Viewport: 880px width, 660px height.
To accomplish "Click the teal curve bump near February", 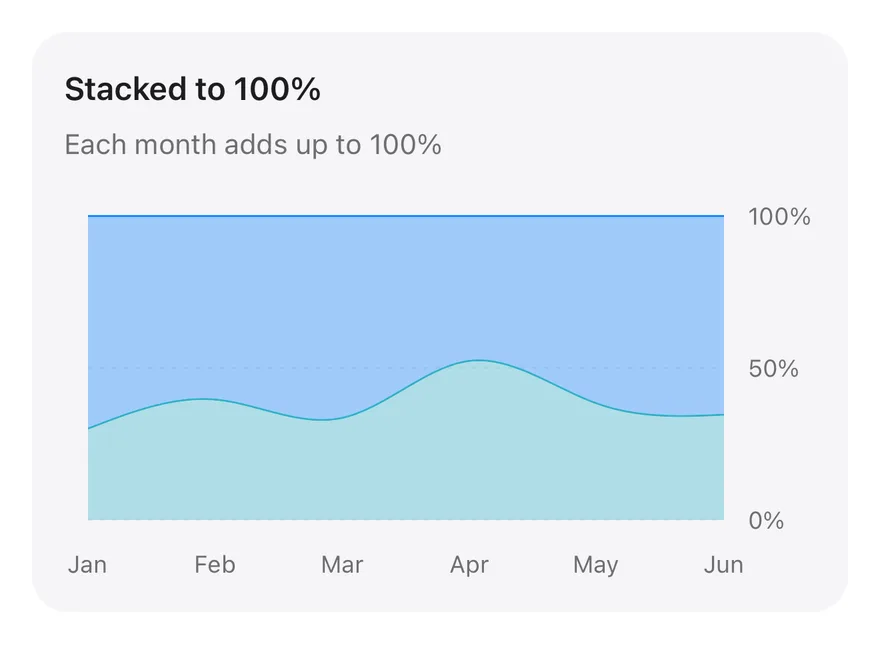I will (205, 399).
